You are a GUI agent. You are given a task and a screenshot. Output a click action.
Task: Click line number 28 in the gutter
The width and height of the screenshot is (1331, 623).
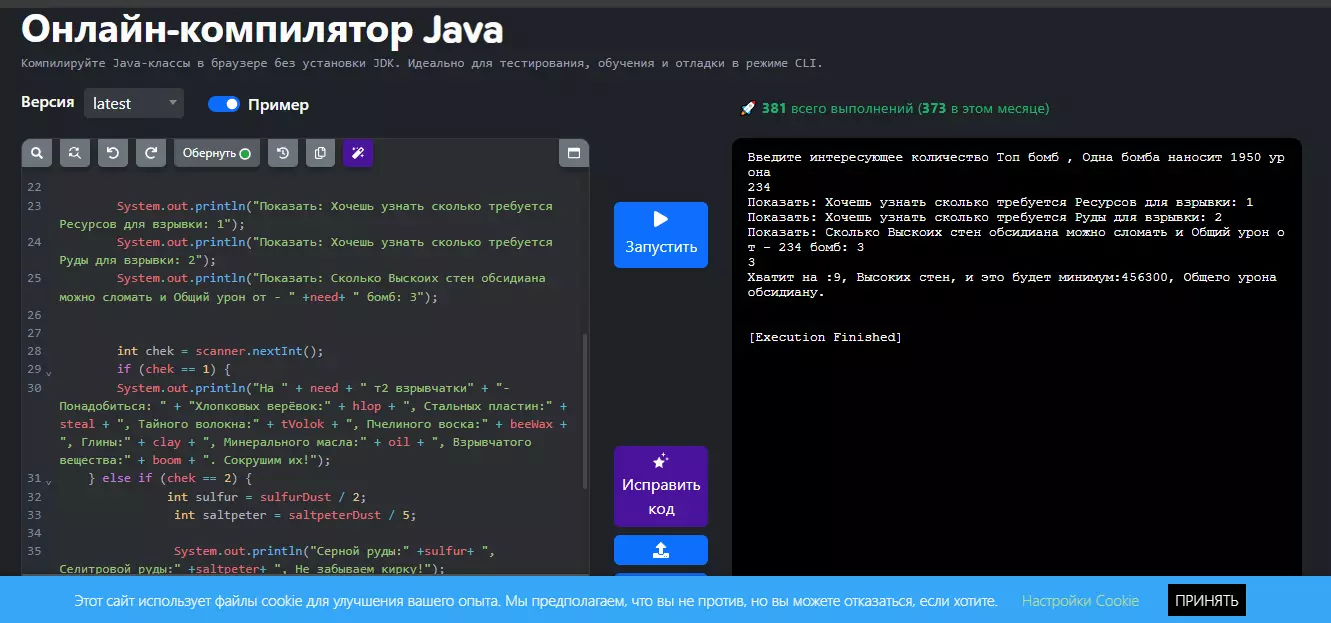[34, 351]
